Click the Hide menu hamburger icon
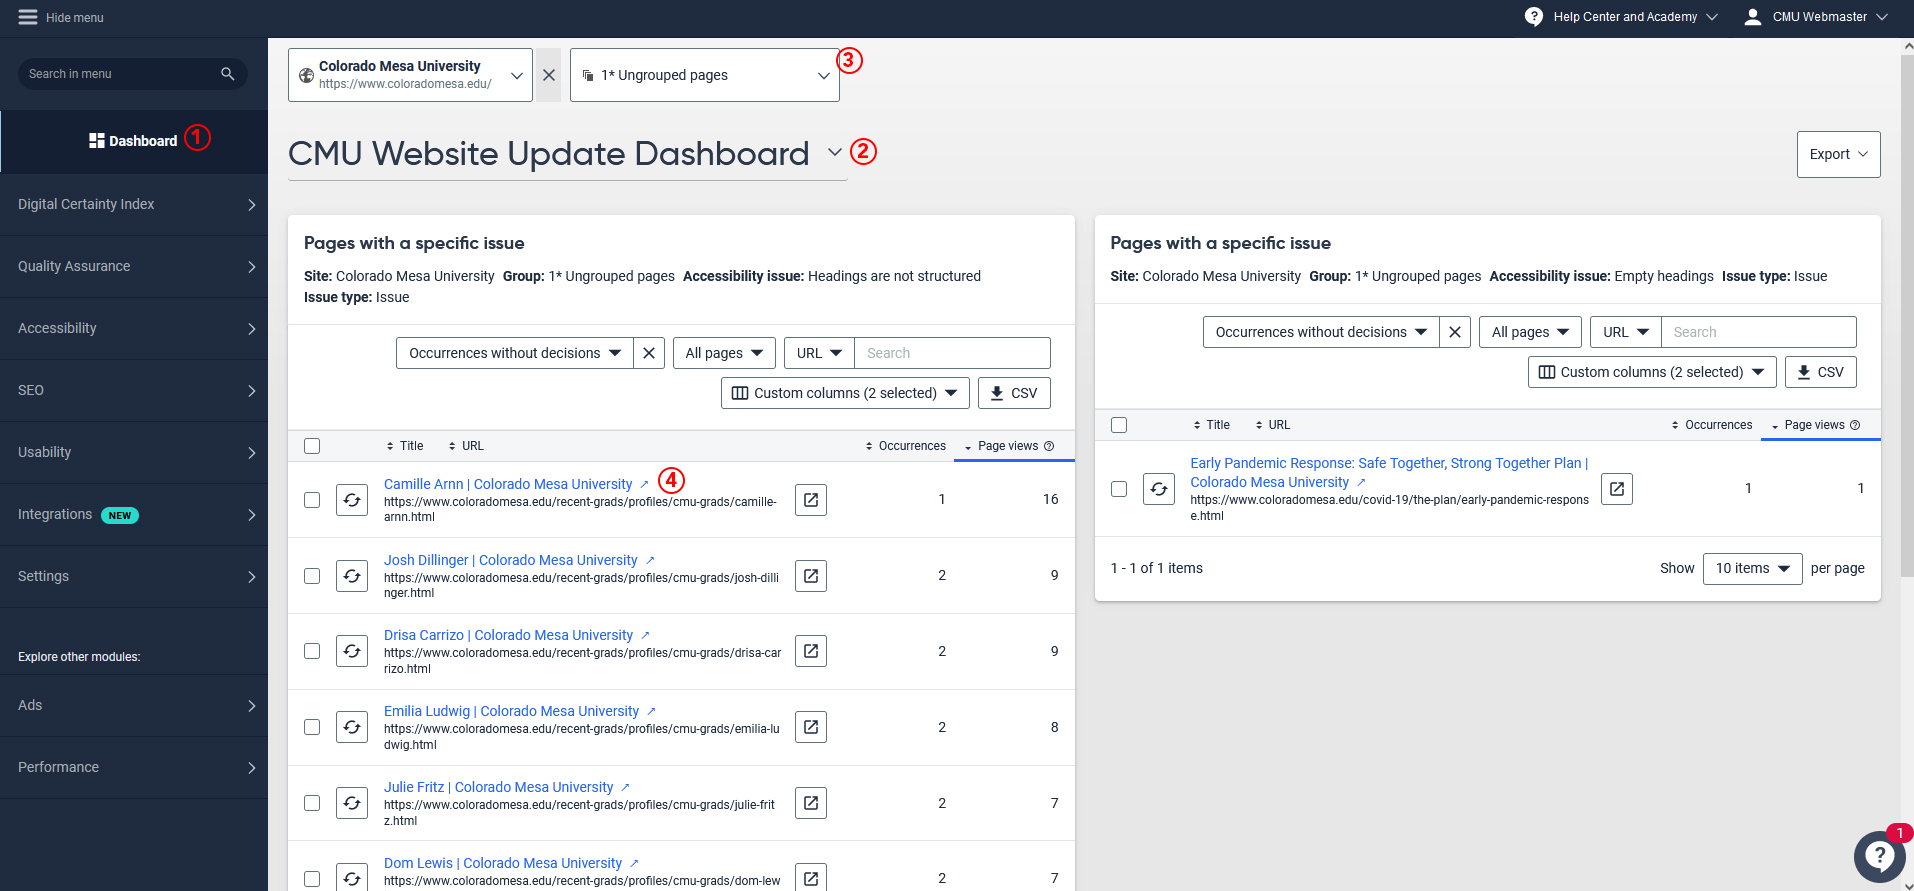 [28, 17]
